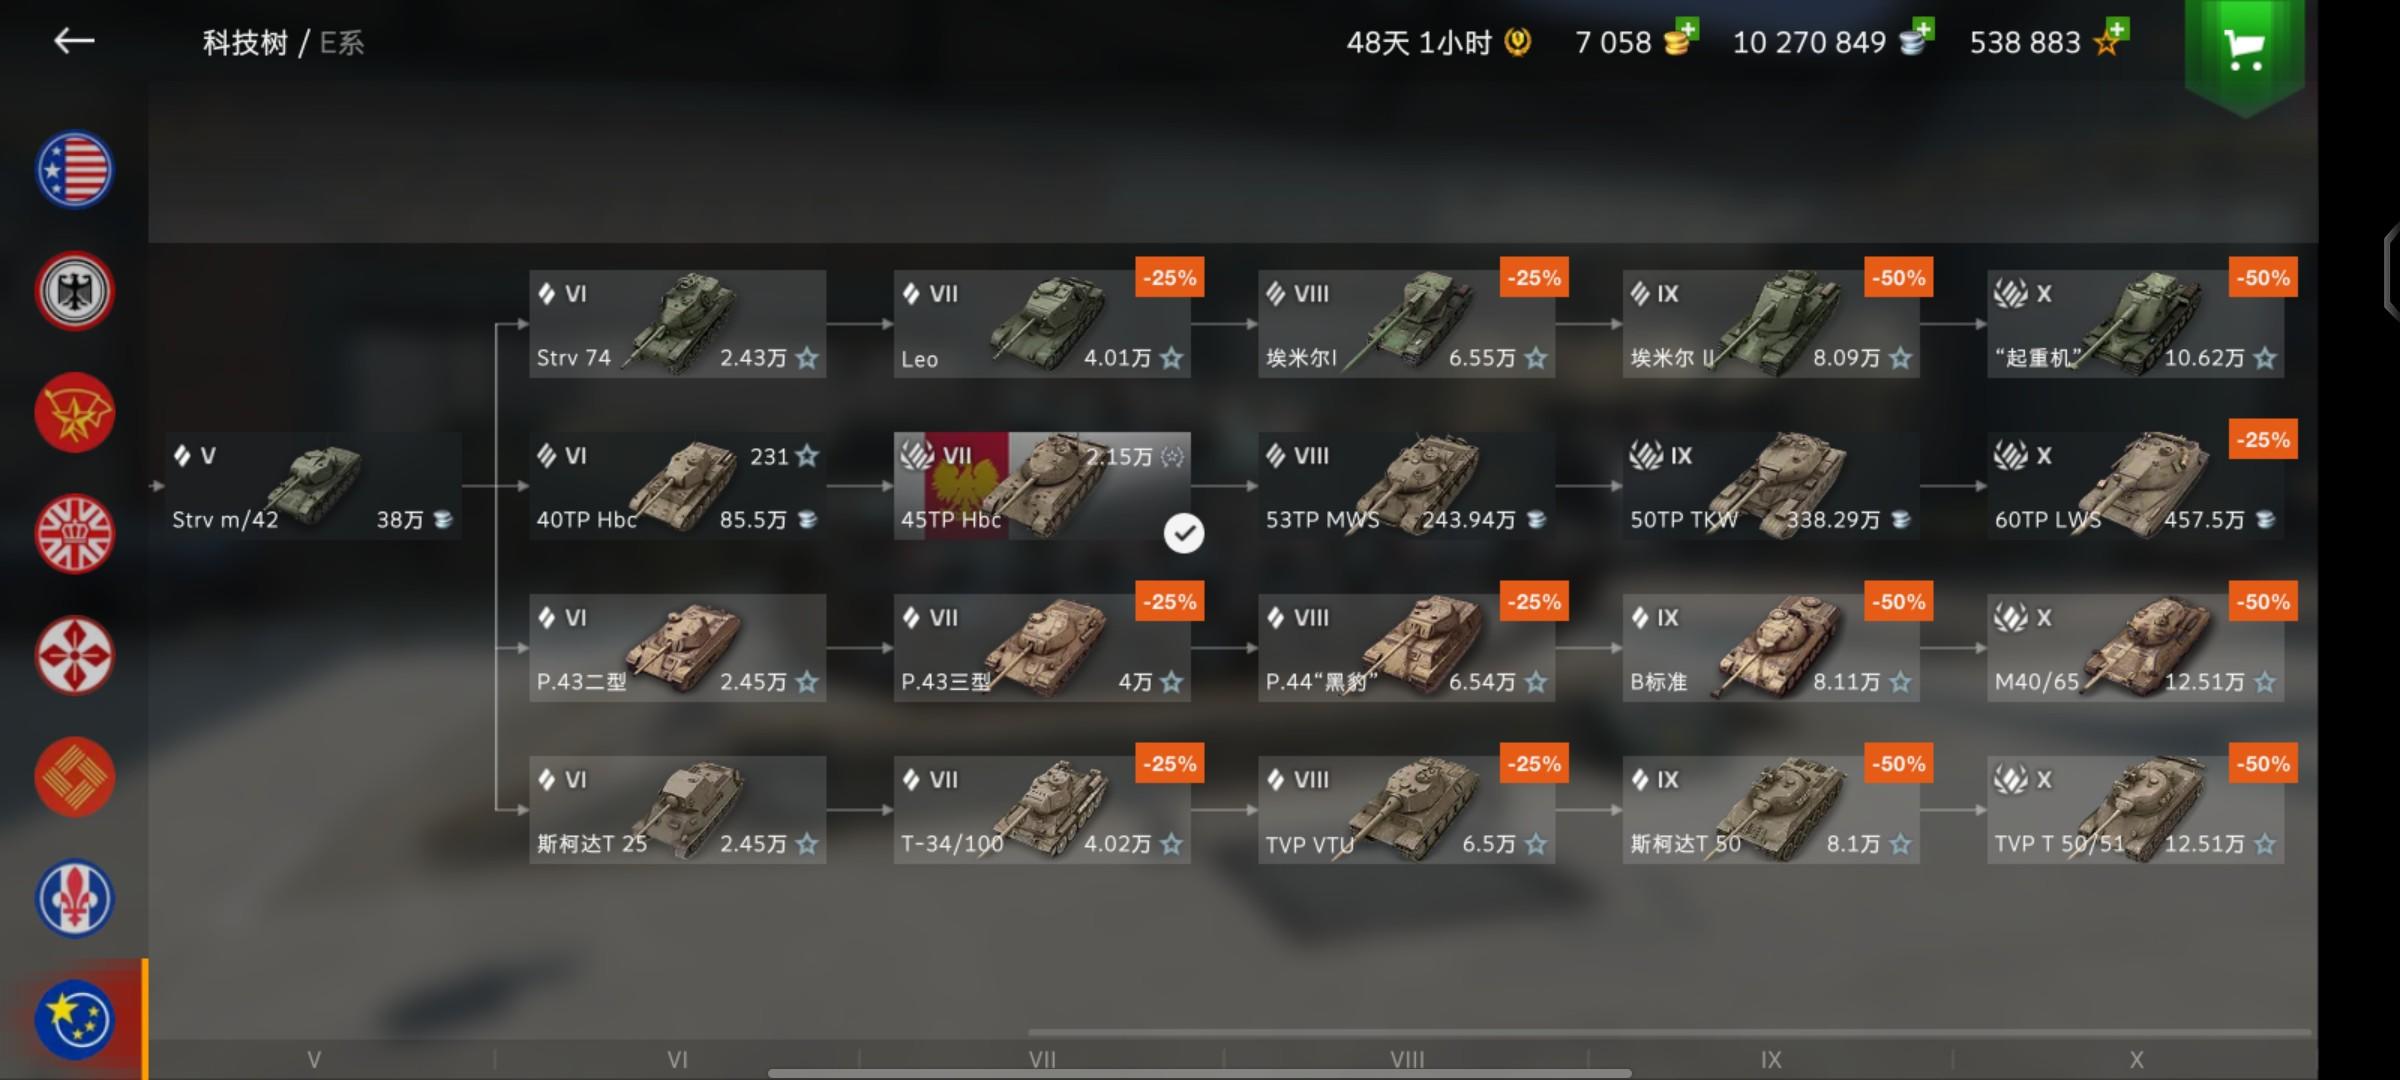Select the European nation stars tab
This screenshot has width=2400, height=1080.
click(75, 1020)
